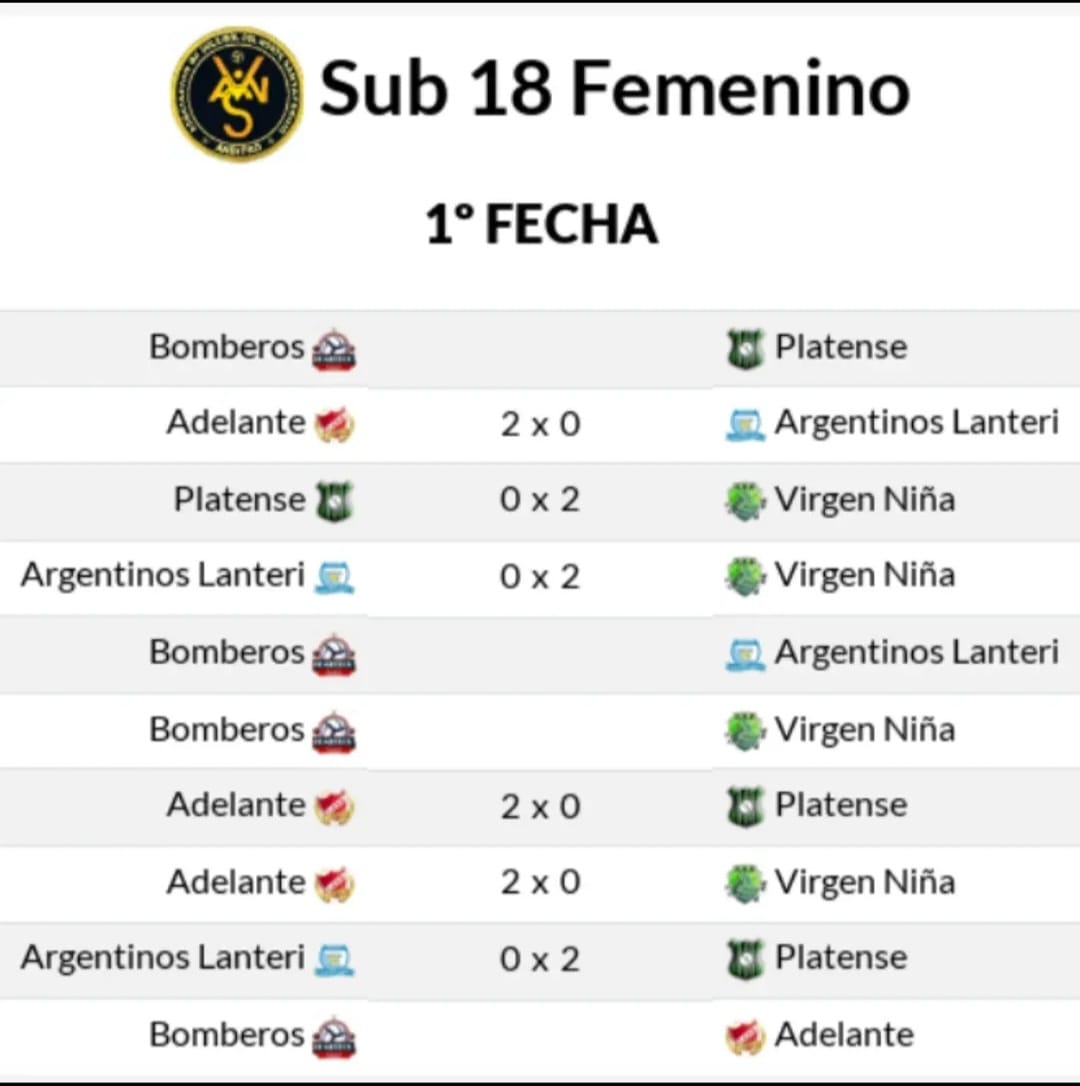1080x1086 pixels.
Task: Tap Adelante crest in Adelante vs Argentinos Lanteri match
Action: 334,425
